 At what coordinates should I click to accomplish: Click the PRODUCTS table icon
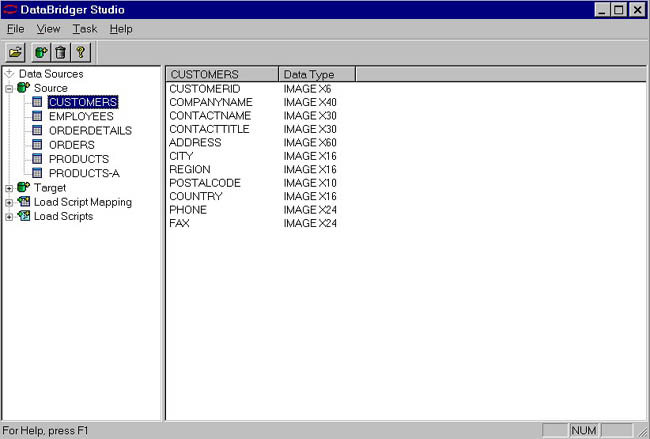pyautogui.click(x=37, y=158)
